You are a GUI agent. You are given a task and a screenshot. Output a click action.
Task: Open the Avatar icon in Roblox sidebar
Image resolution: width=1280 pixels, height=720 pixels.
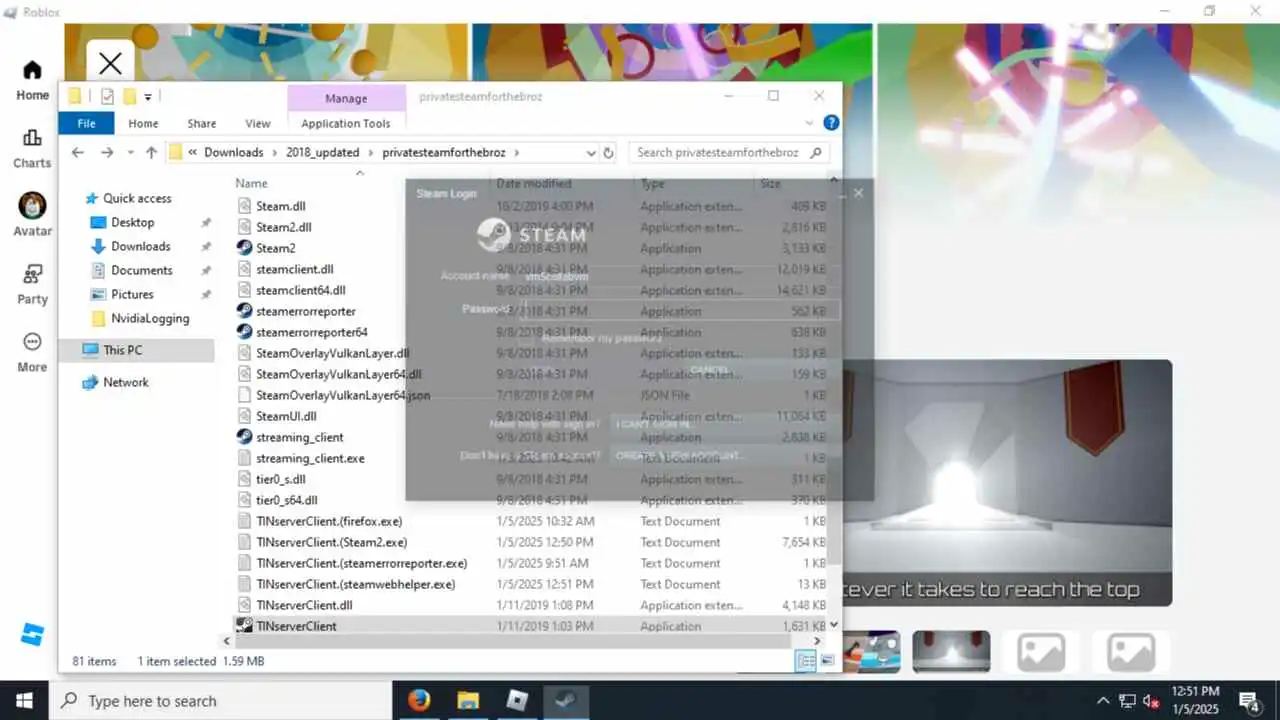tap(32, 205)
